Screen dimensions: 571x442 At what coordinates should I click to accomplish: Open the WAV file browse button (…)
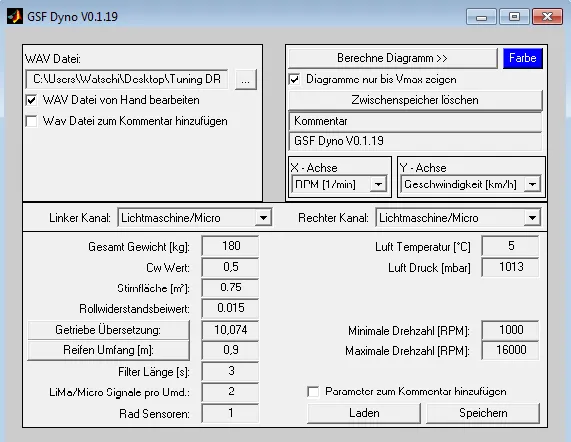point(246,80)
